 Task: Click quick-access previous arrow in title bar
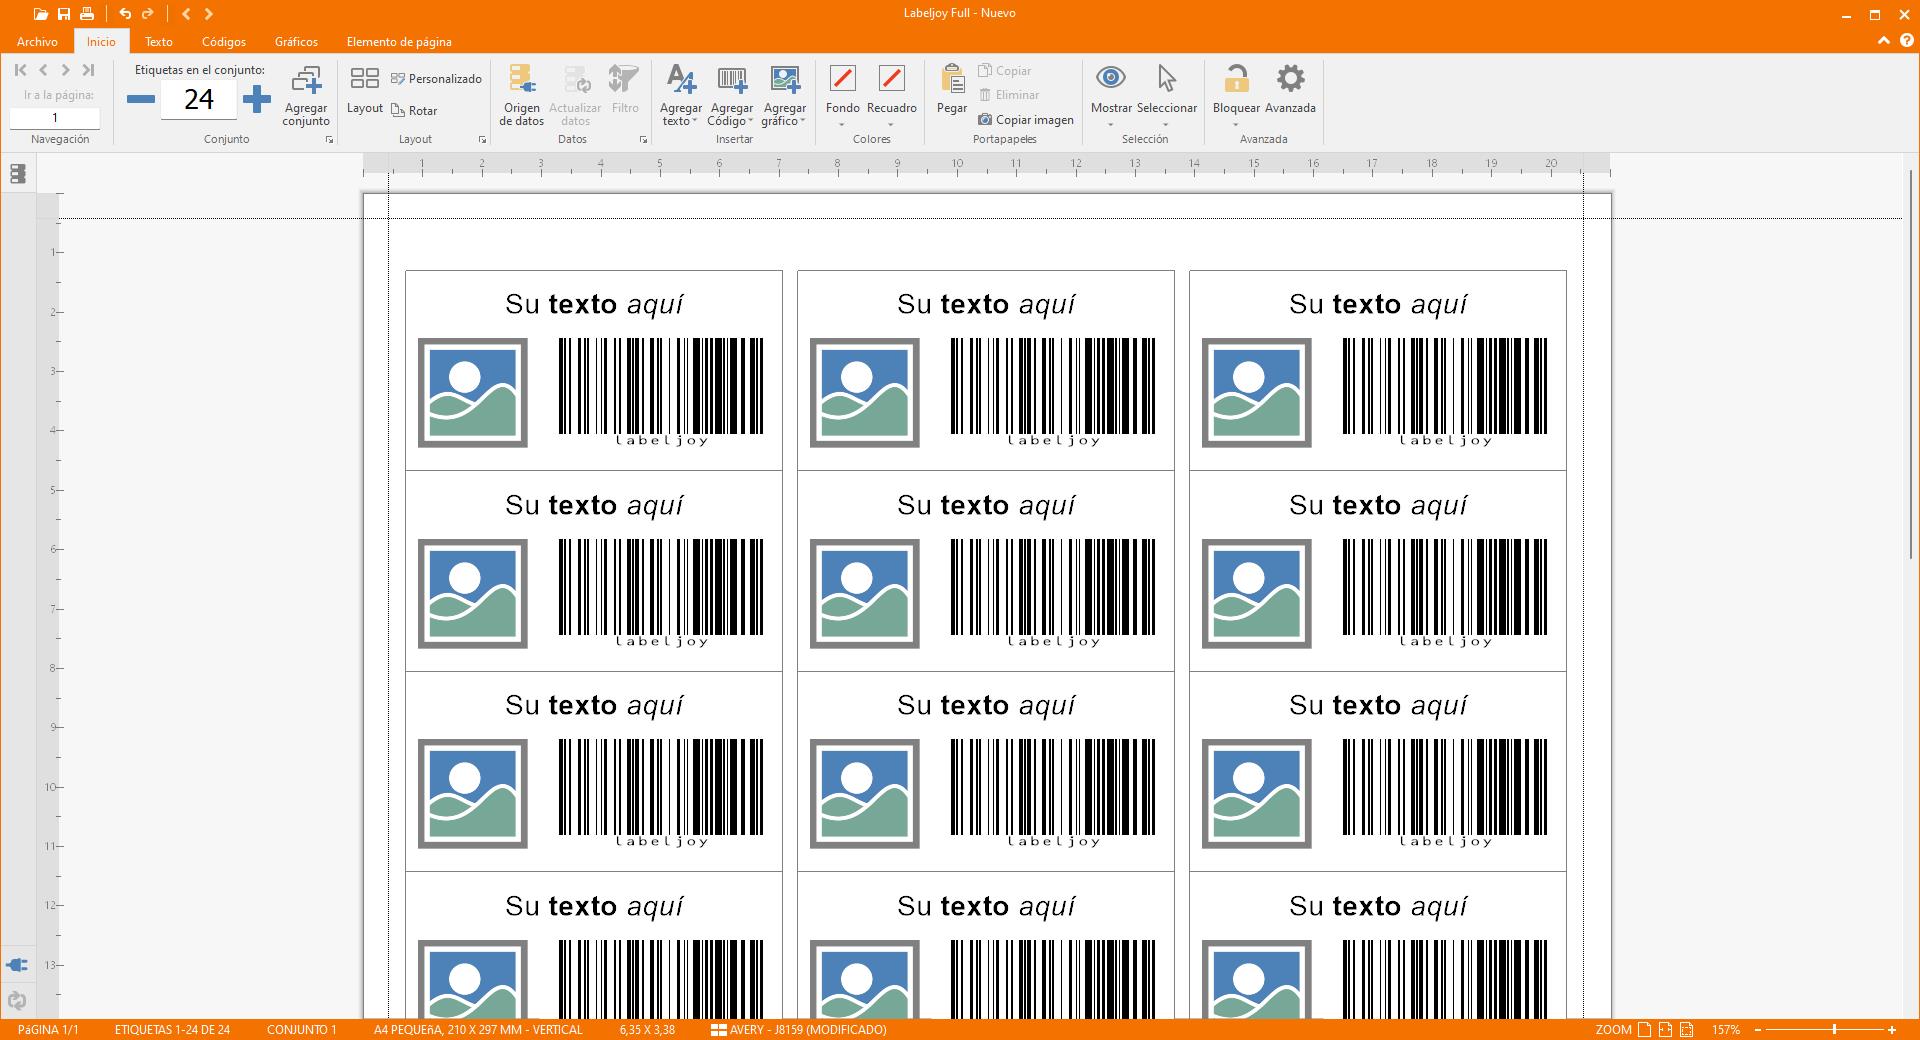tap(186, 14)
